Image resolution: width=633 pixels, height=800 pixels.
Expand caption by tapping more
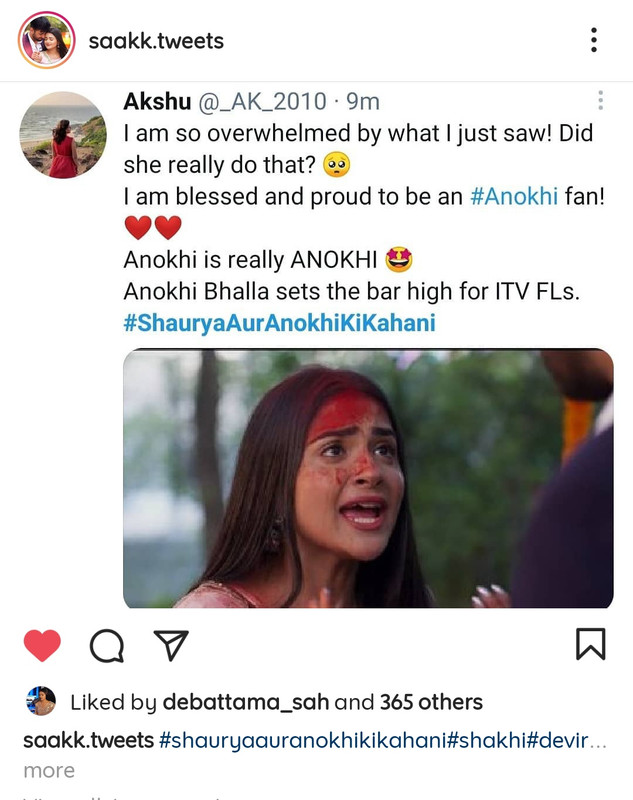click(x=49, y=770)
